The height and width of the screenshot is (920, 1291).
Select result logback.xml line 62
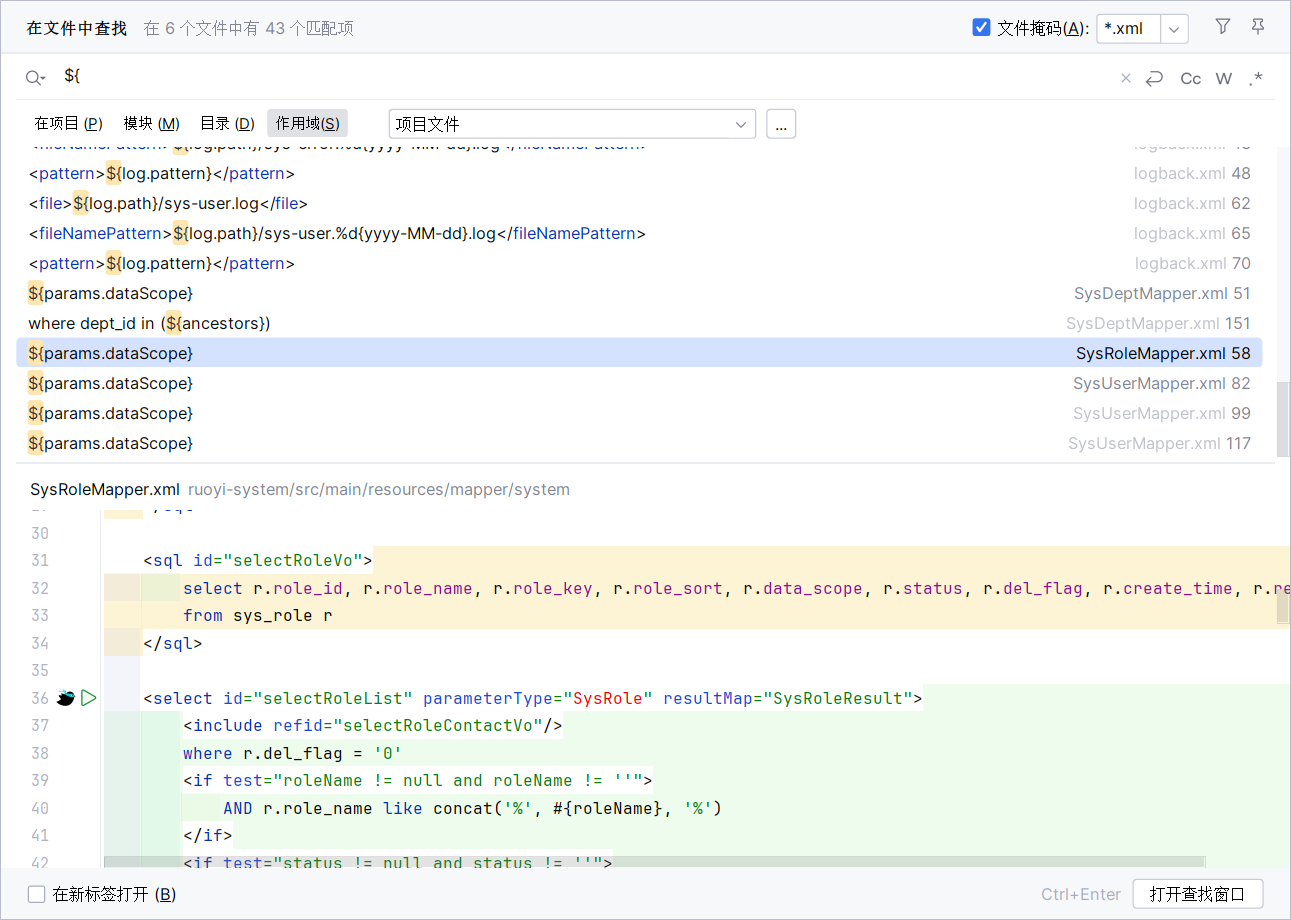[x=640, y=203]
